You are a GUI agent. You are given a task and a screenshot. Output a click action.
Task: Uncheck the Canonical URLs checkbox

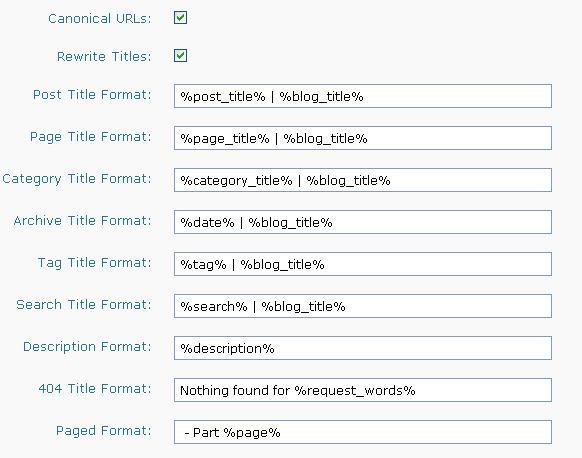[180, 17]
